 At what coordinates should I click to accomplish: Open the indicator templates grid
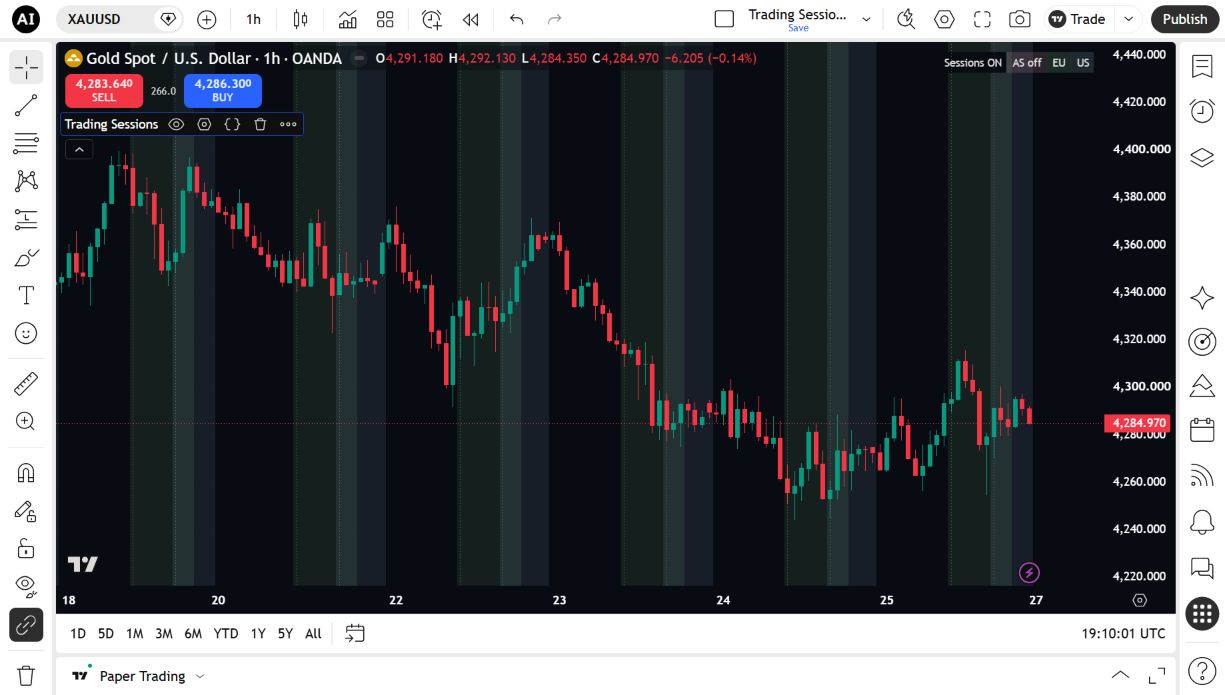385,19
